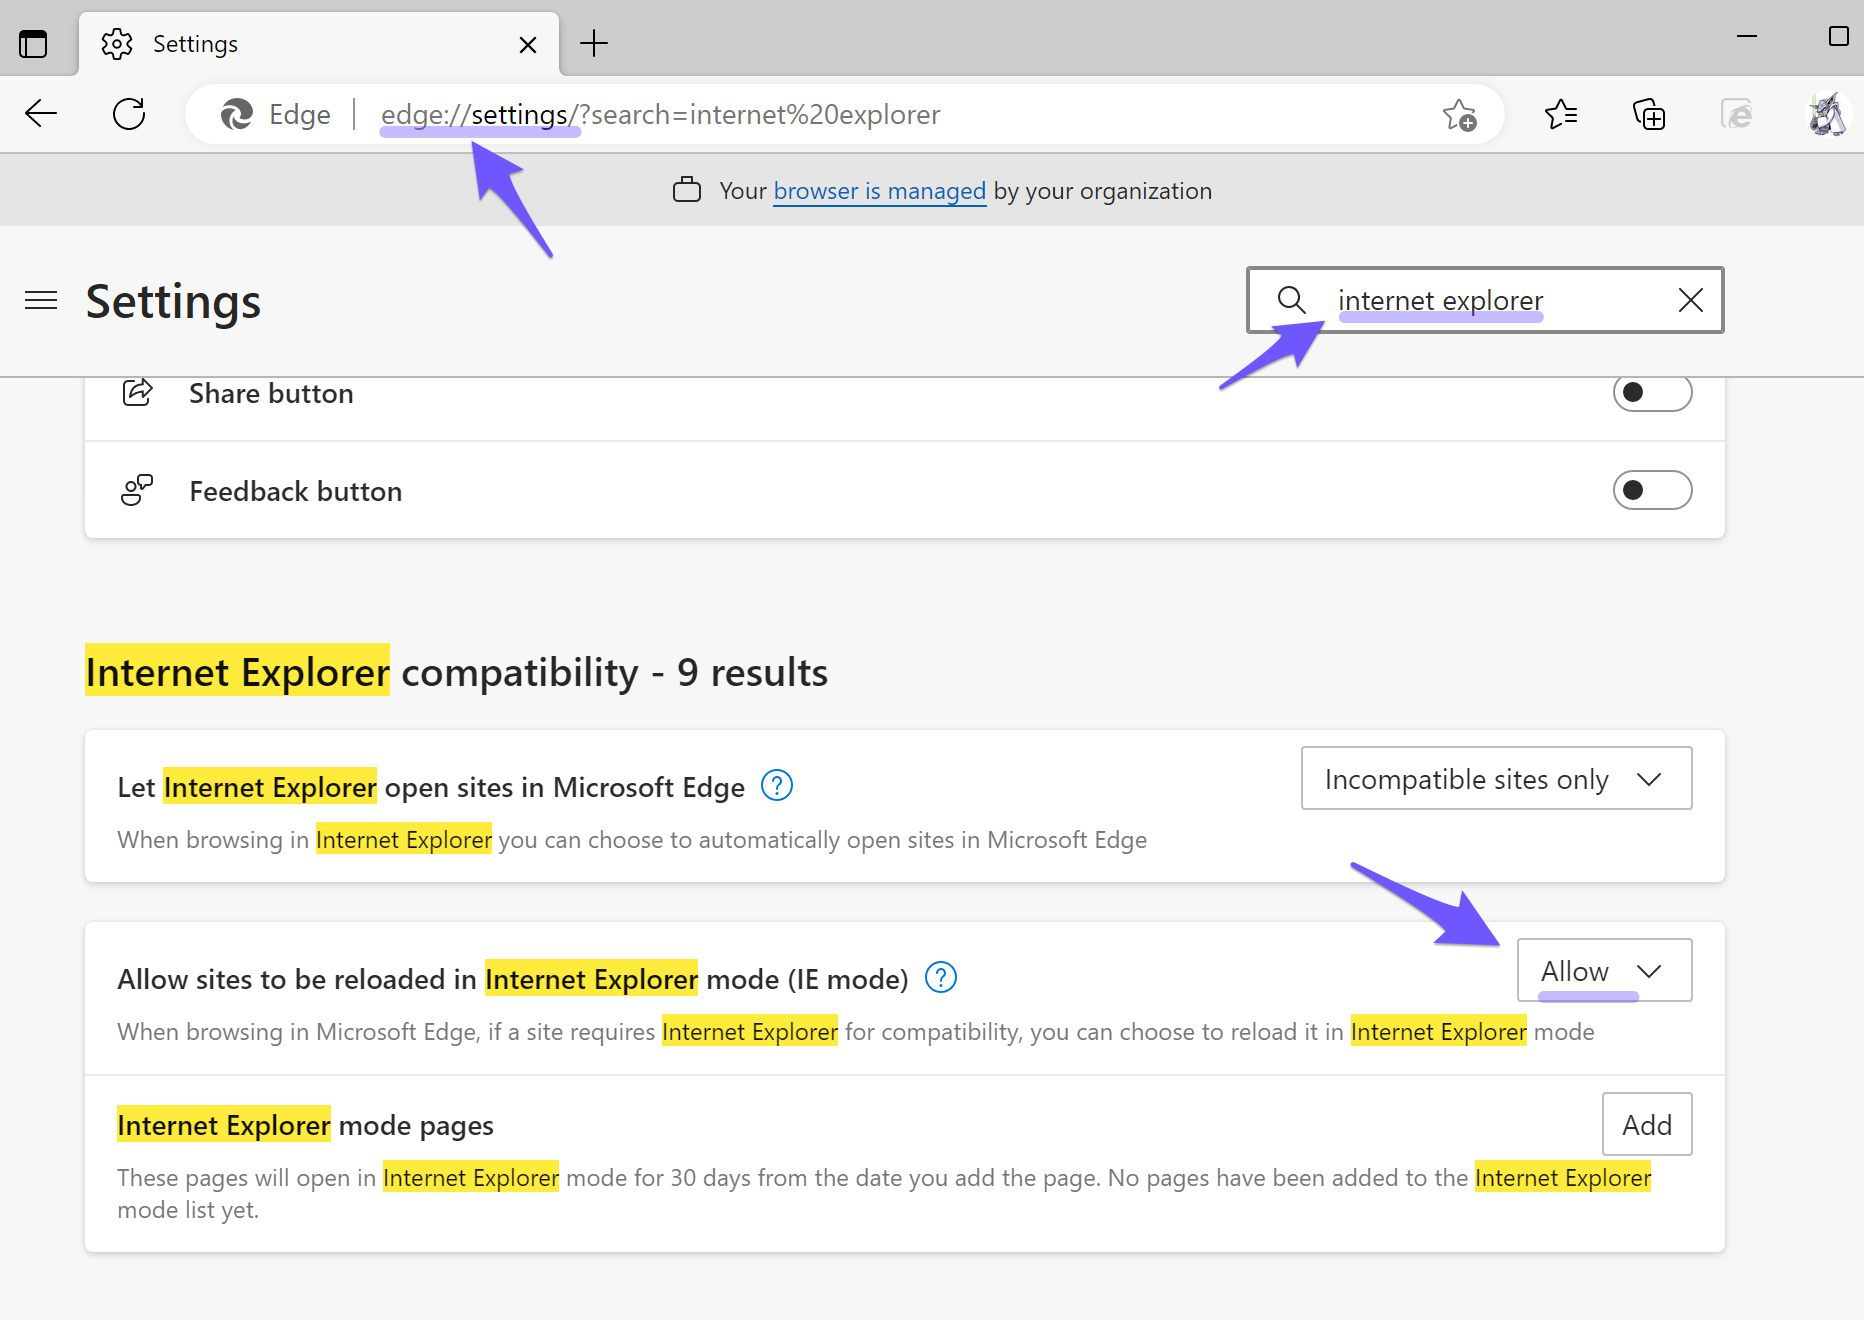Open the user profile avatar
Screen dimensions: 1864x1320
point(1827,114)
